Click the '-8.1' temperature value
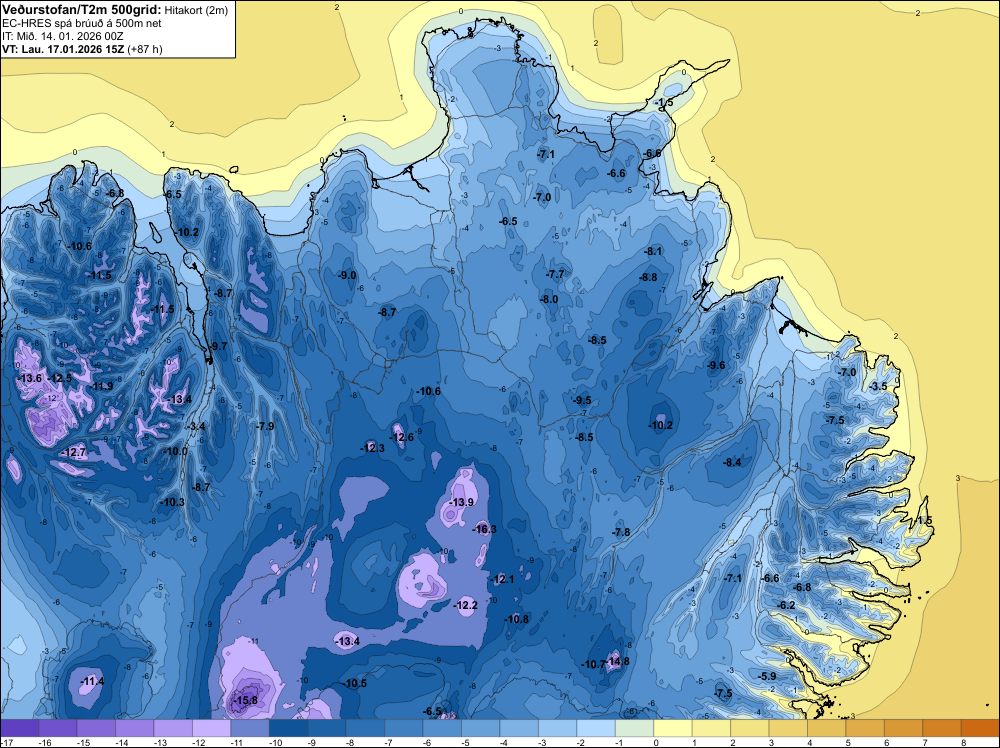Image resolution: width=1000 pixels, height=748 pixels. click(x=654, y=251)
